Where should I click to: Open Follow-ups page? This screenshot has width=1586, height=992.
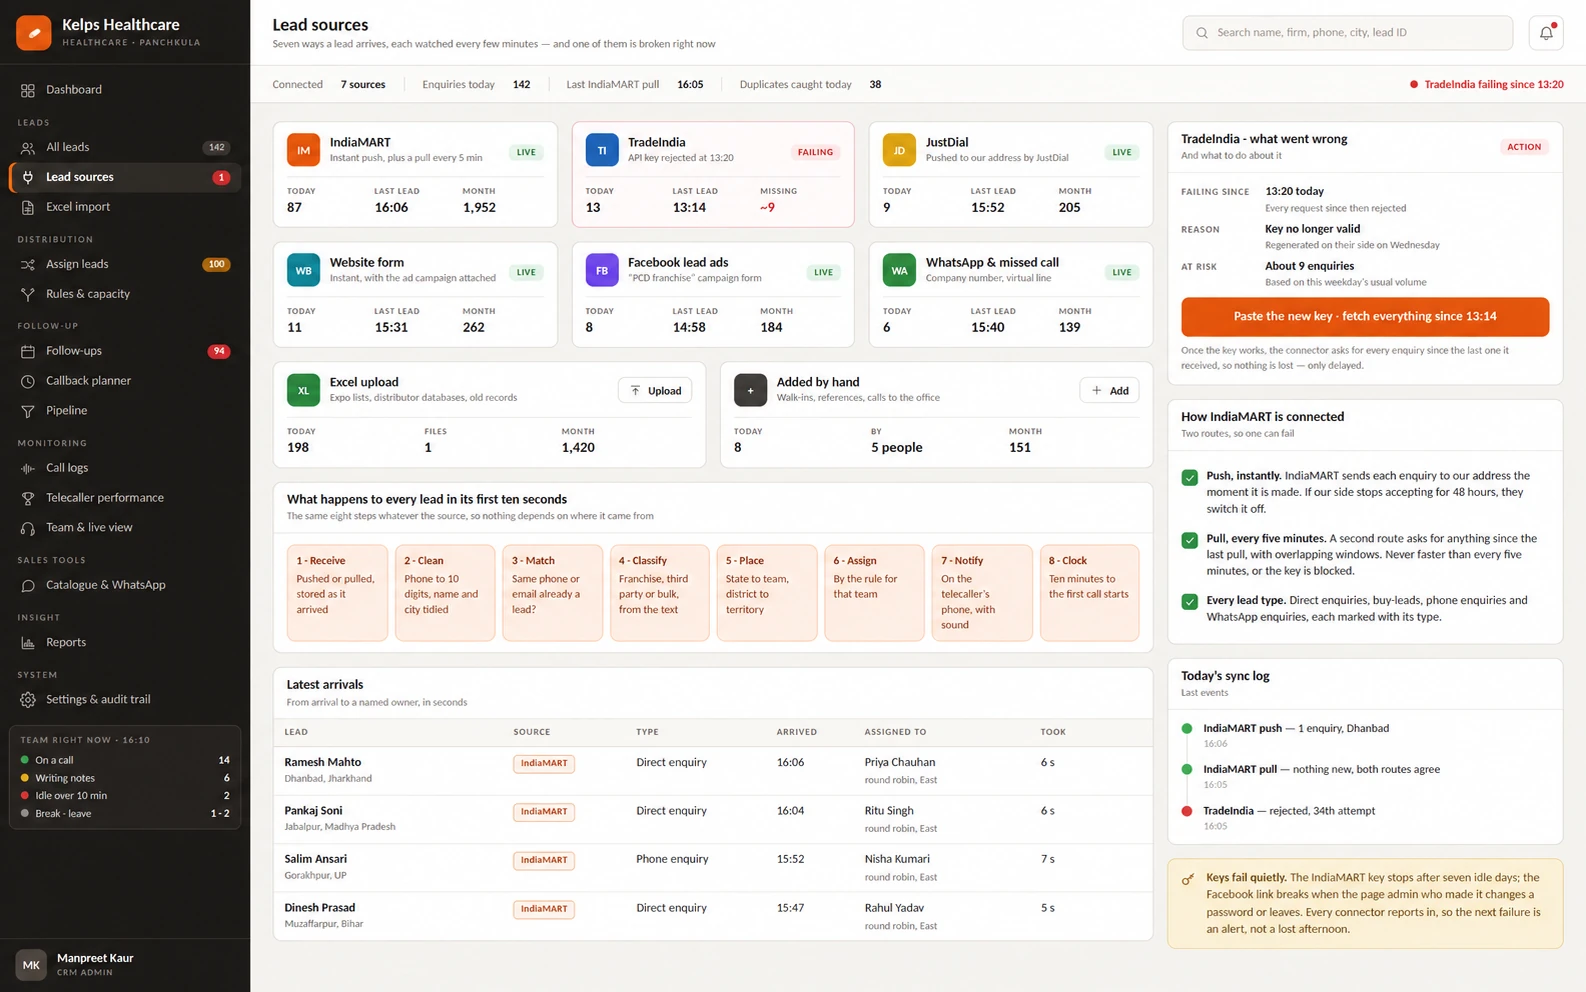pos(125,351)
